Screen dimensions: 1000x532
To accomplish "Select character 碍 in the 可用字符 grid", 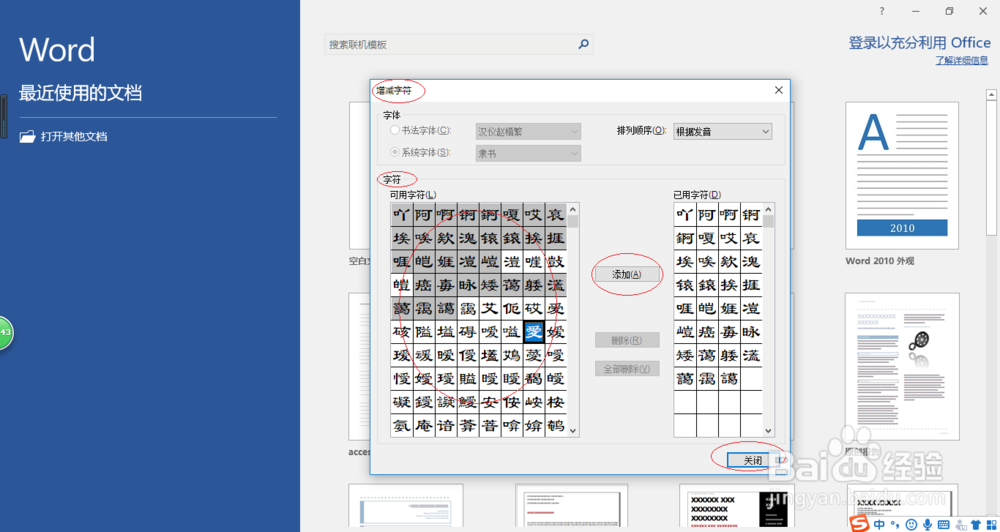I will (x=467, y=332).
